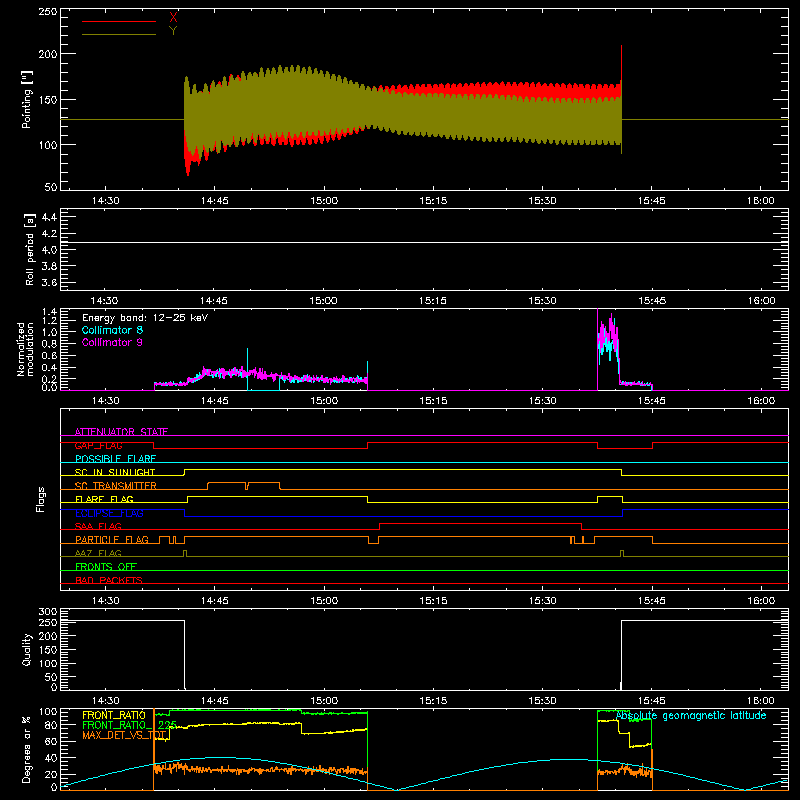
Task: Click the 15:15 tick under Flags plot
Action: pos(433,601)
